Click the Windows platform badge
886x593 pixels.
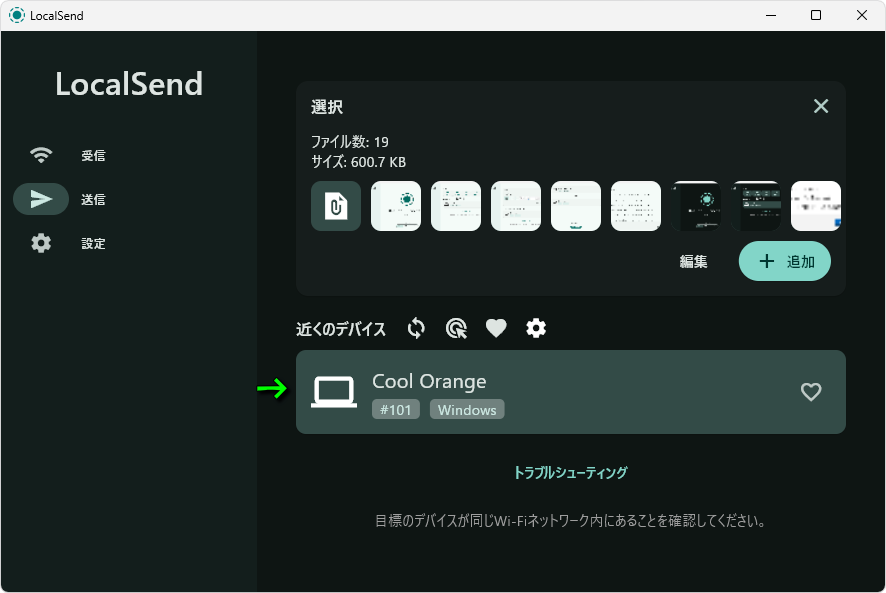467,410
